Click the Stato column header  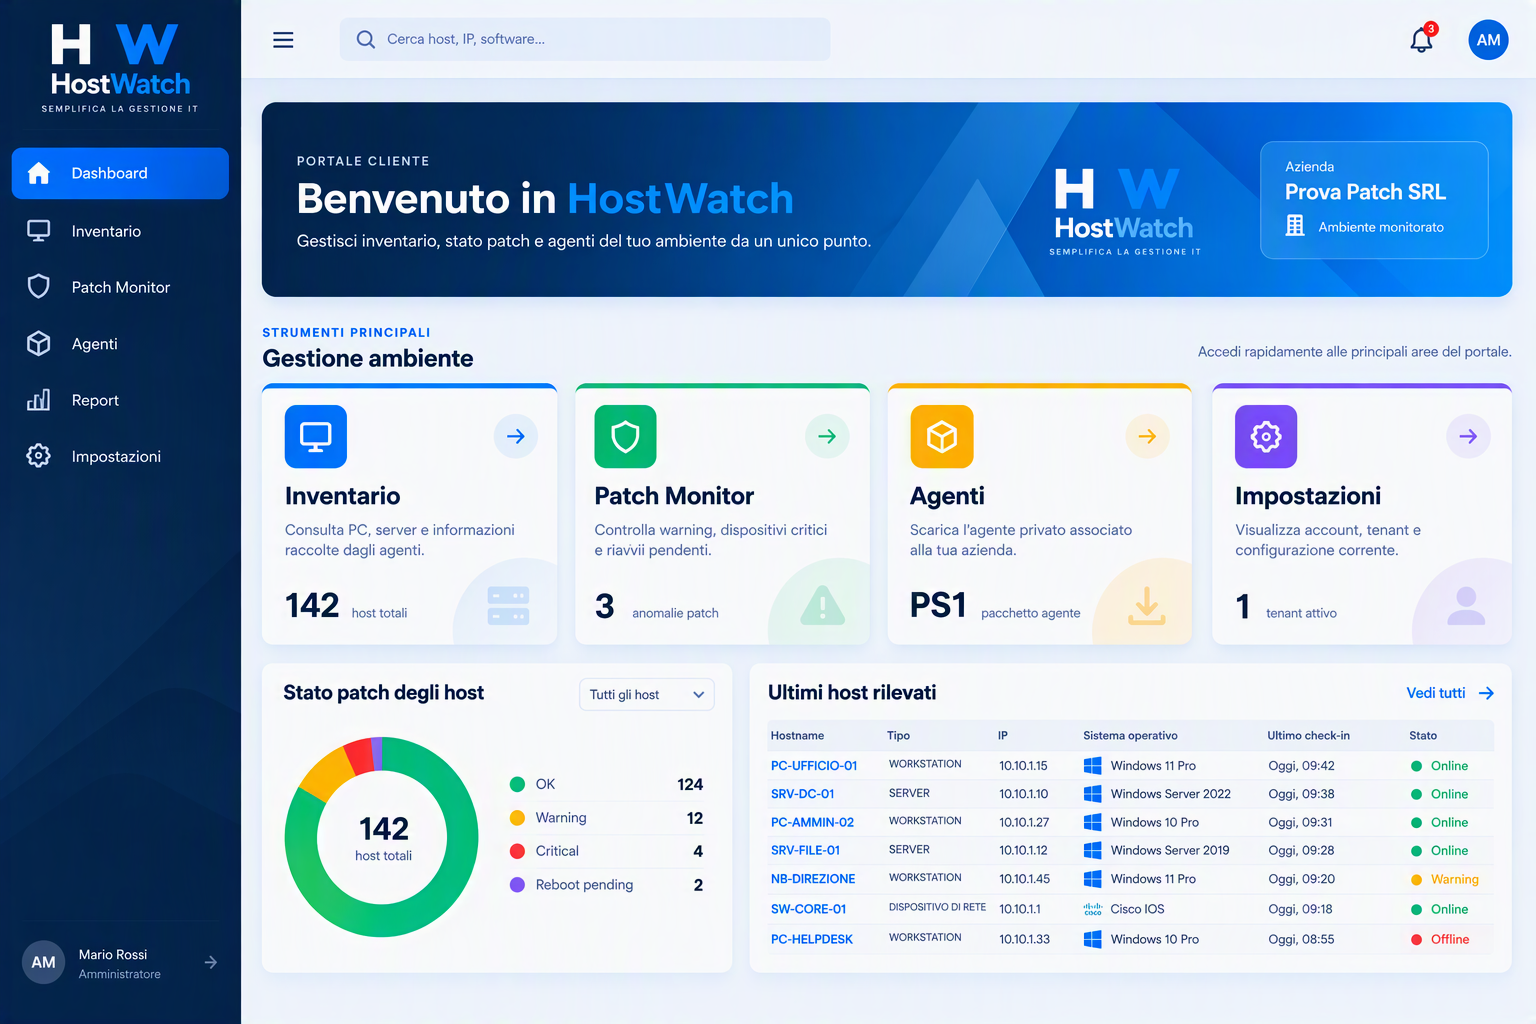coord(1423,735)
